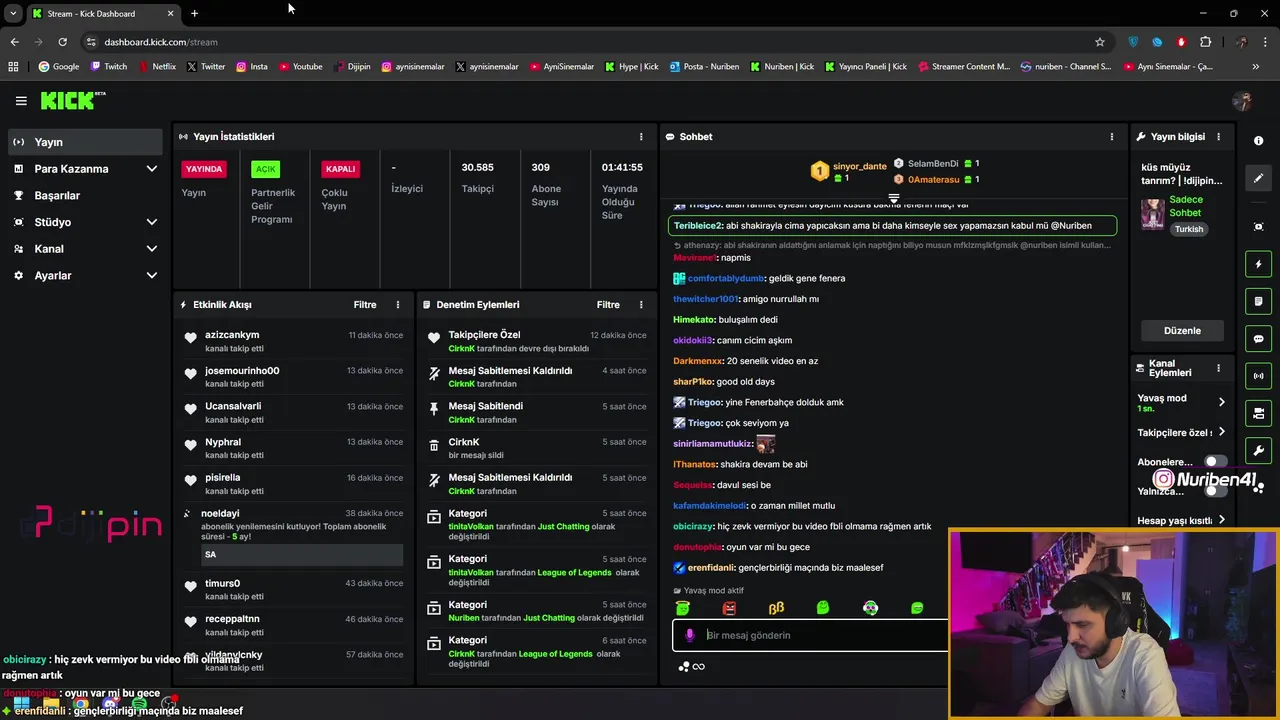Toggle the Abonelere... chat mode switch
The height and width of the screenshot is (720, 1280).
tap(1215, 462)
